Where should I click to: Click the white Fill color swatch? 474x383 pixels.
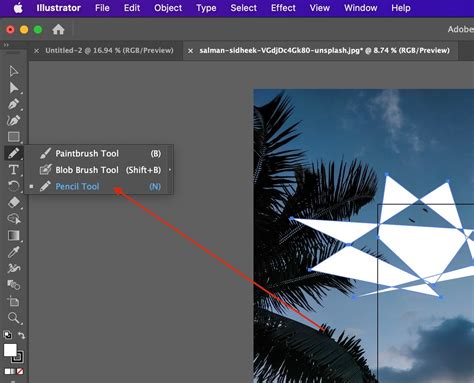10,350
